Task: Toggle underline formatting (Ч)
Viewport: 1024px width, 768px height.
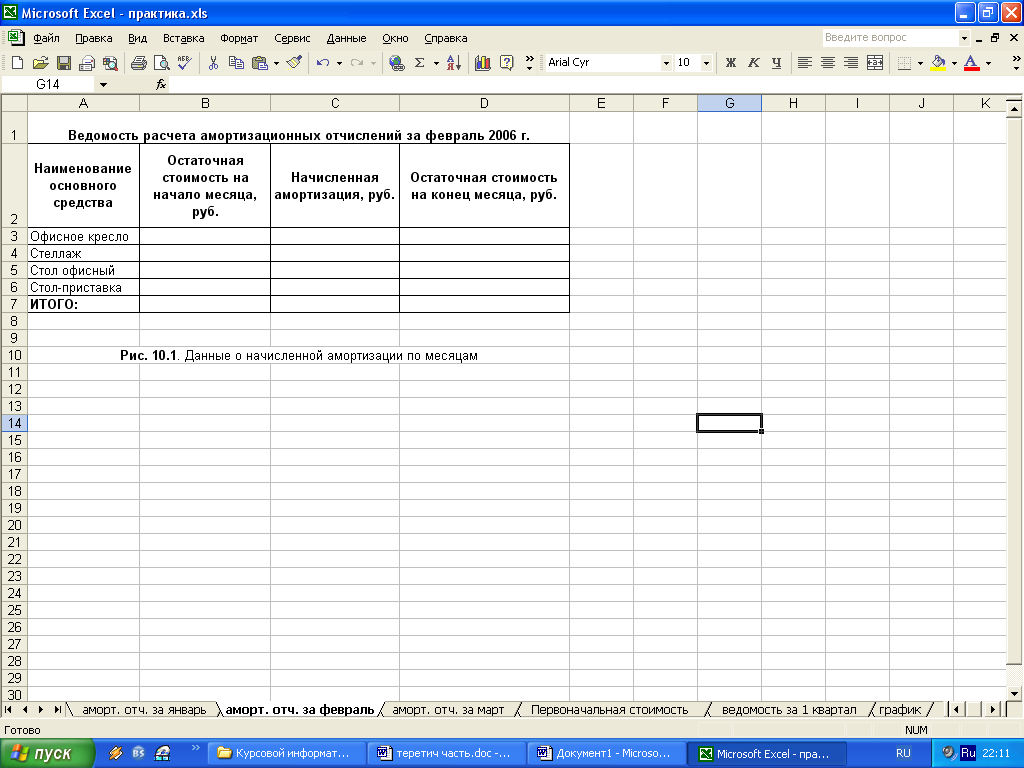Action: click(776, 63)
